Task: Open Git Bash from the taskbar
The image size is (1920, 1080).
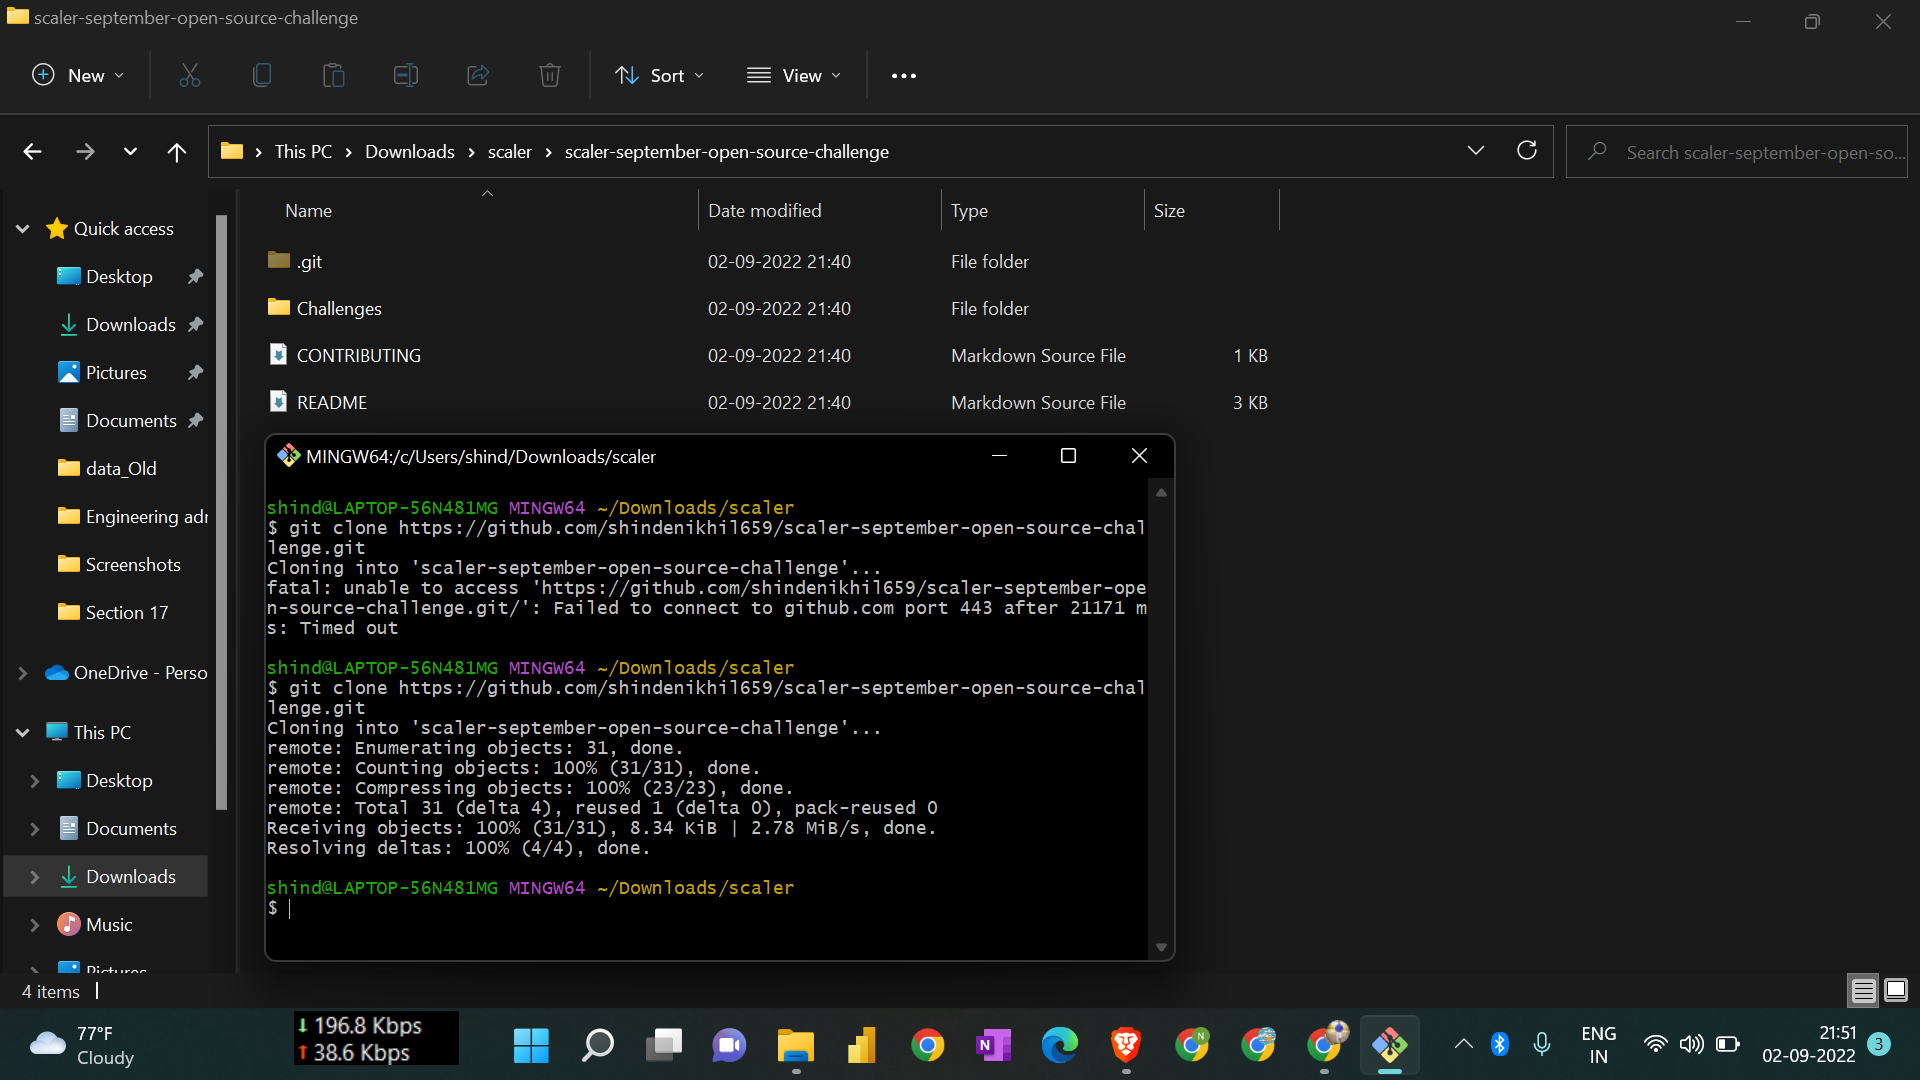Action: (1390, 1044)
